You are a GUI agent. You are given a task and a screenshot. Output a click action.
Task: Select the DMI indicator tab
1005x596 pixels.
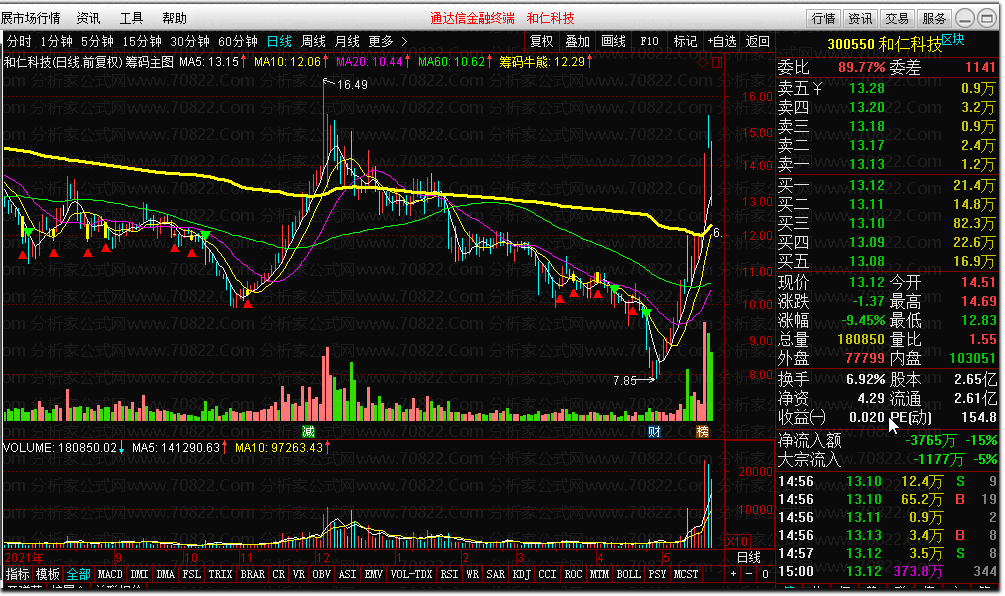(x=139, y=574)
